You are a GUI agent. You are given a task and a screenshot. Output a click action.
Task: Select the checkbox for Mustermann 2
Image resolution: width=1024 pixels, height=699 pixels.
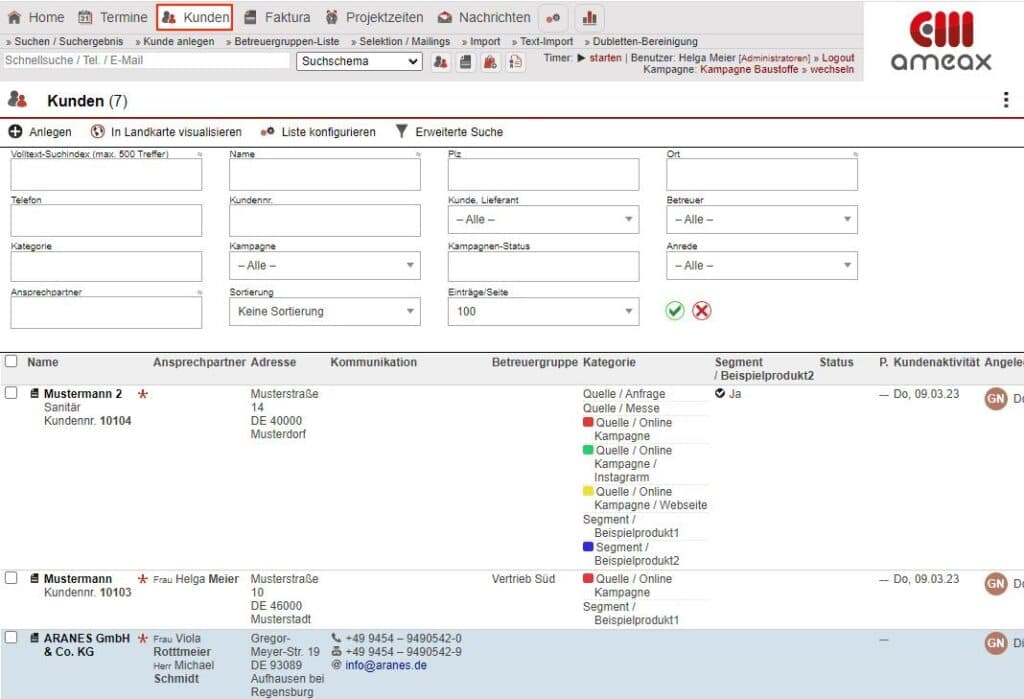pyautogui.click(x=10, y=392)
